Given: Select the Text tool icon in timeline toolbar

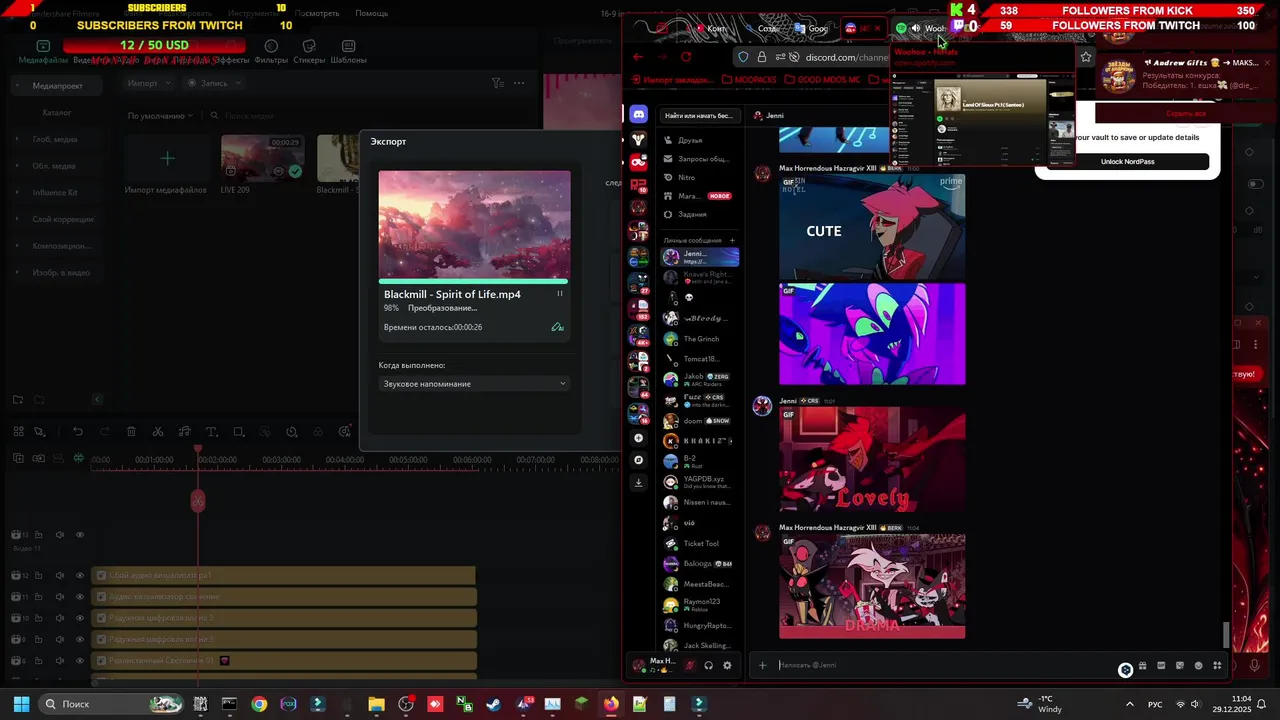Looking at the screenshot, I should tap(211, 432).
